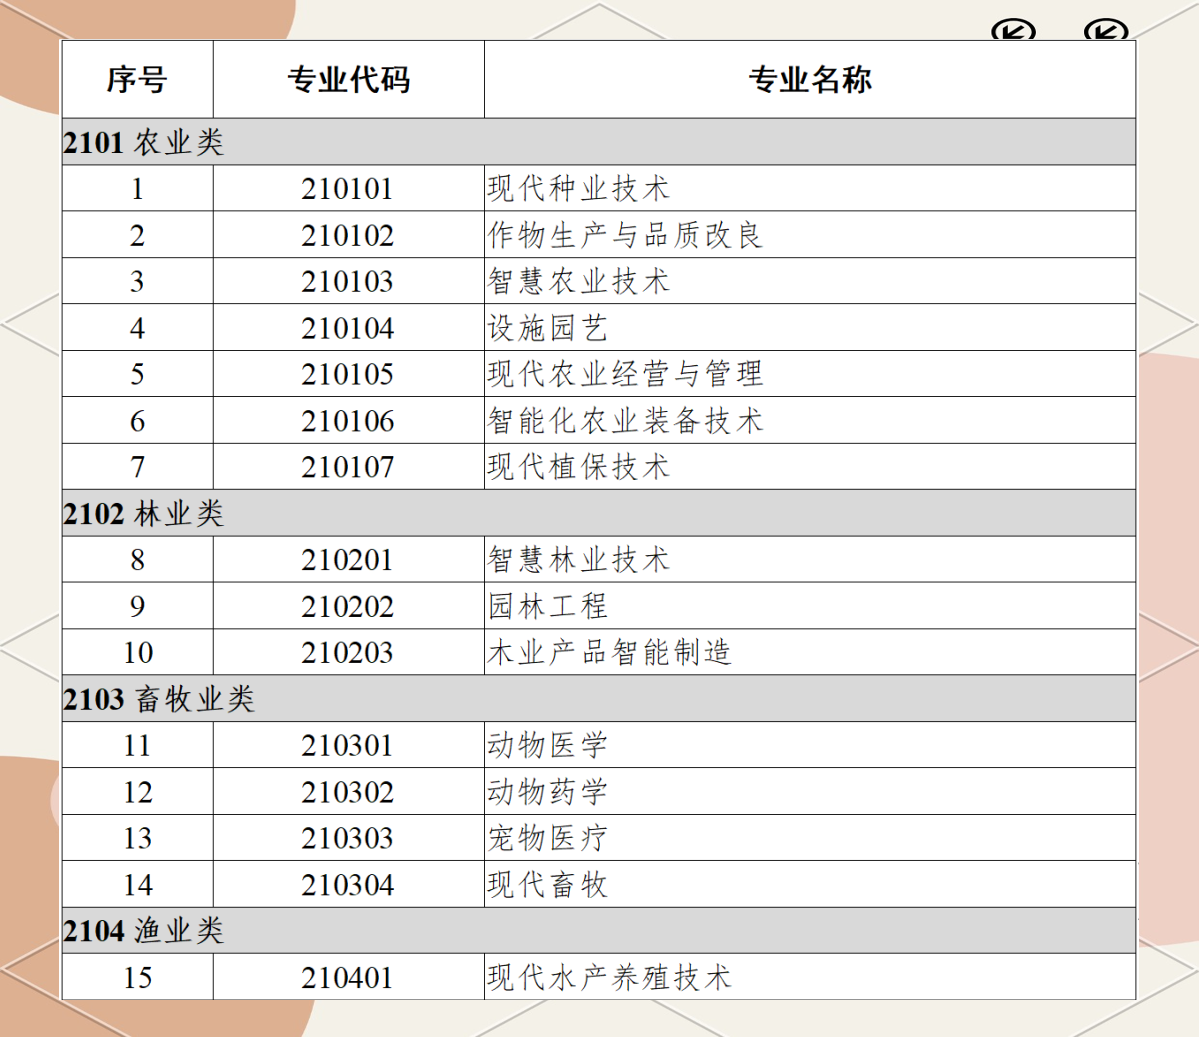Select the major name 智能化农业装备技术
This screenshot has height=1037, width=1199.
pyautogui.click(x=625, y=421)
